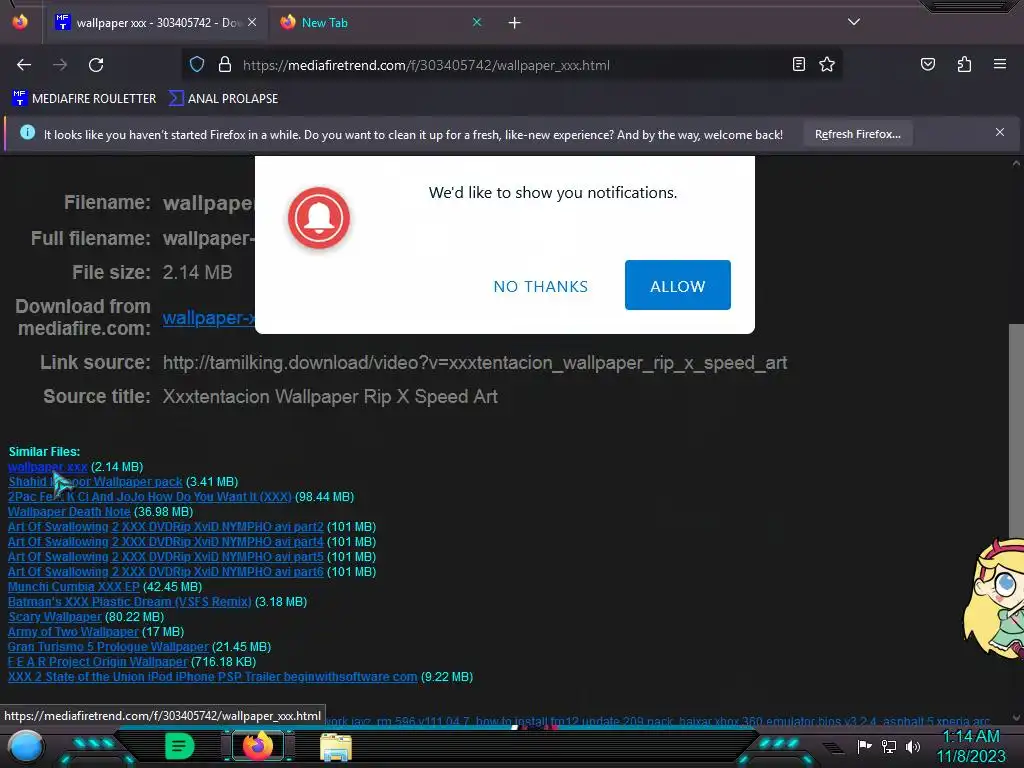Select the Link source URL text
The height and width of the screenshot is (768, 1024).
point(475,363)
